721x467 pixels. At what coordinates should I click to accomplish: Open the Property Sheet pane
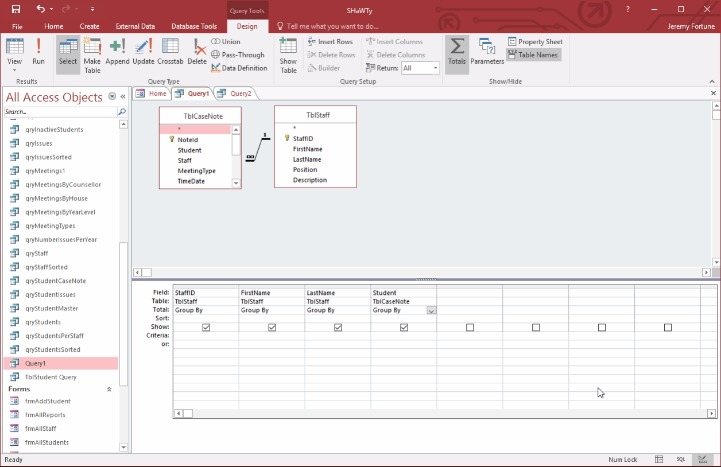[x=535, y=41]
